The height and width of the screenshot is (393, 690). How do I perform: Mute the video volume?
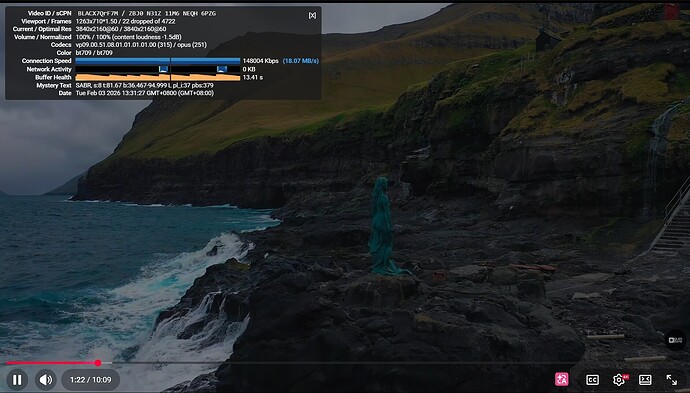tap(46, 379)
